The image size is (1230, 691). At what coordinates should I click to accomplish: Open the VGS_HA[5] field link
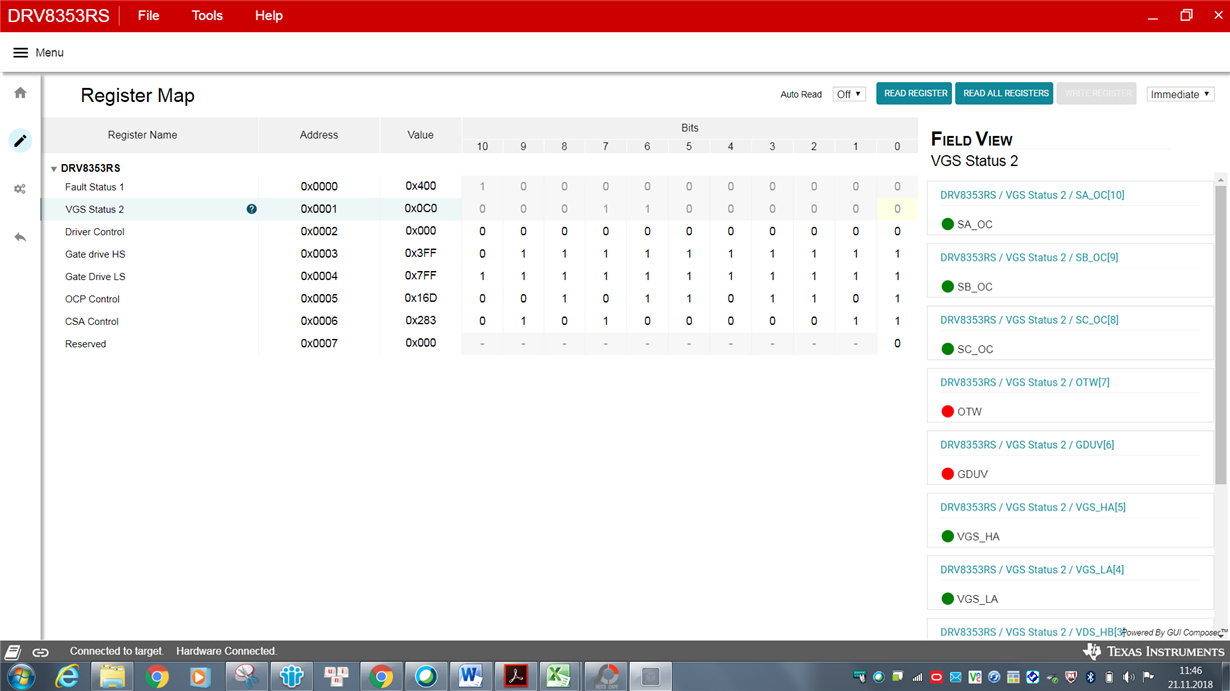(1033, 508)
